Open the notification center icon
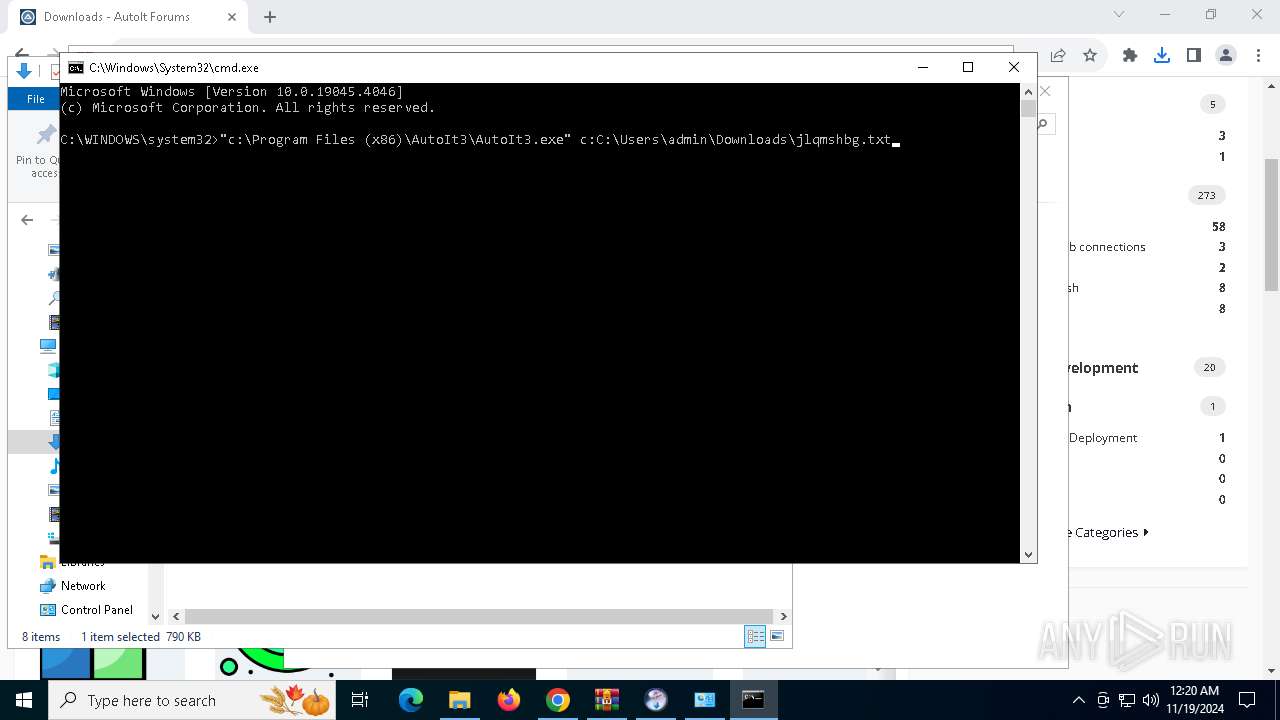The width and height of the screenshot is (1280, 720). [1247, 700]
